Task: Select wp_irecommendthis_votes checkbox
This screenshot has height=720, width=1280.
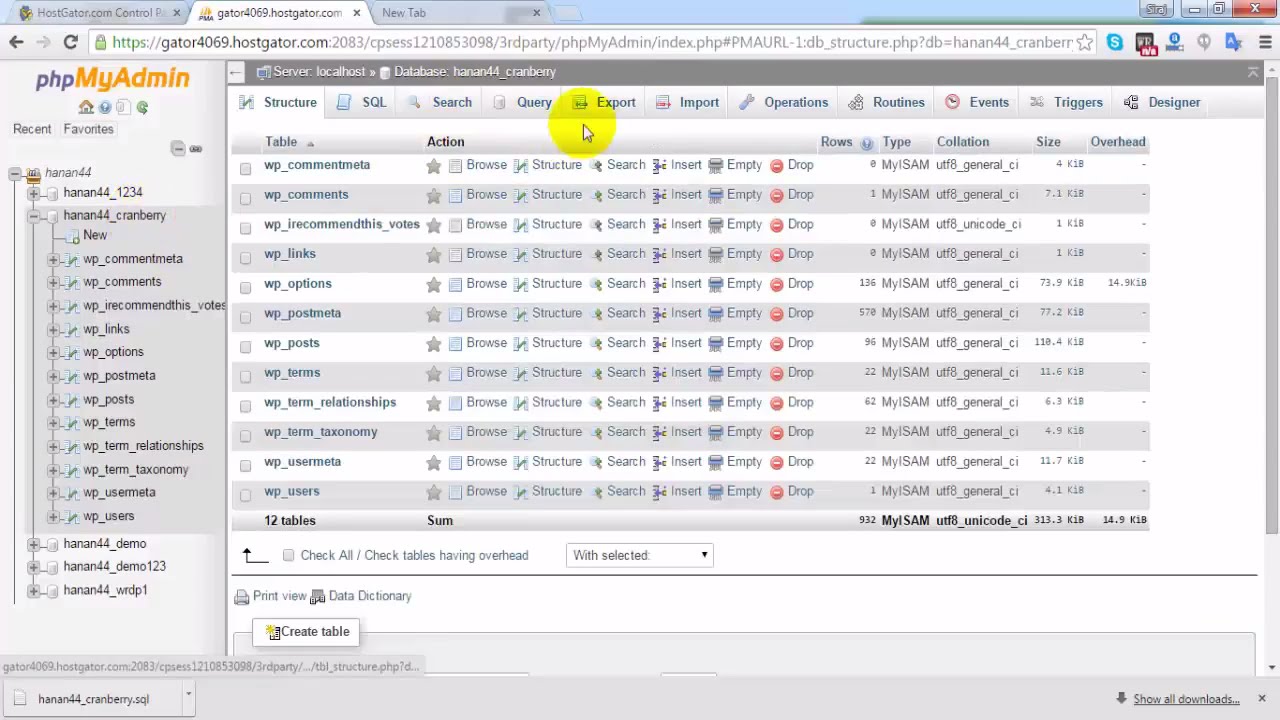Action: coord(245,228)
